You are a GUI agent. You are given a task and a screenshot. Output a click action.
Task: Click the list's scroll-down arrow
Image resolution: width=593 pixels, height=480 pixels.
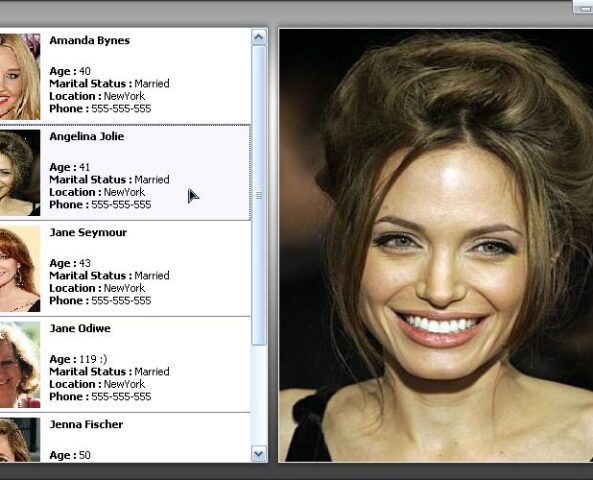[259, 453]
